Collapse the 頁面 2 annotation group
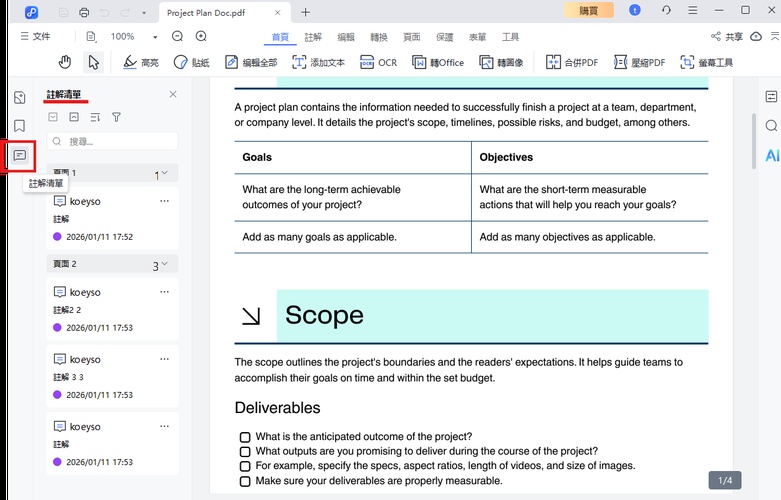This screenshot has width=781, height=500. click(165, 264)
